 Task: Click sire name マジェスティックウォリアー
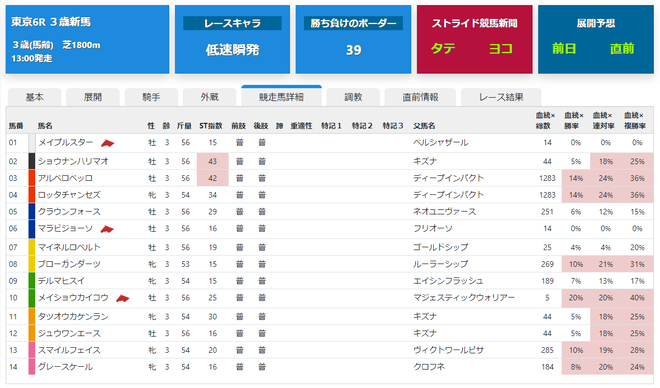click(464, 298)
